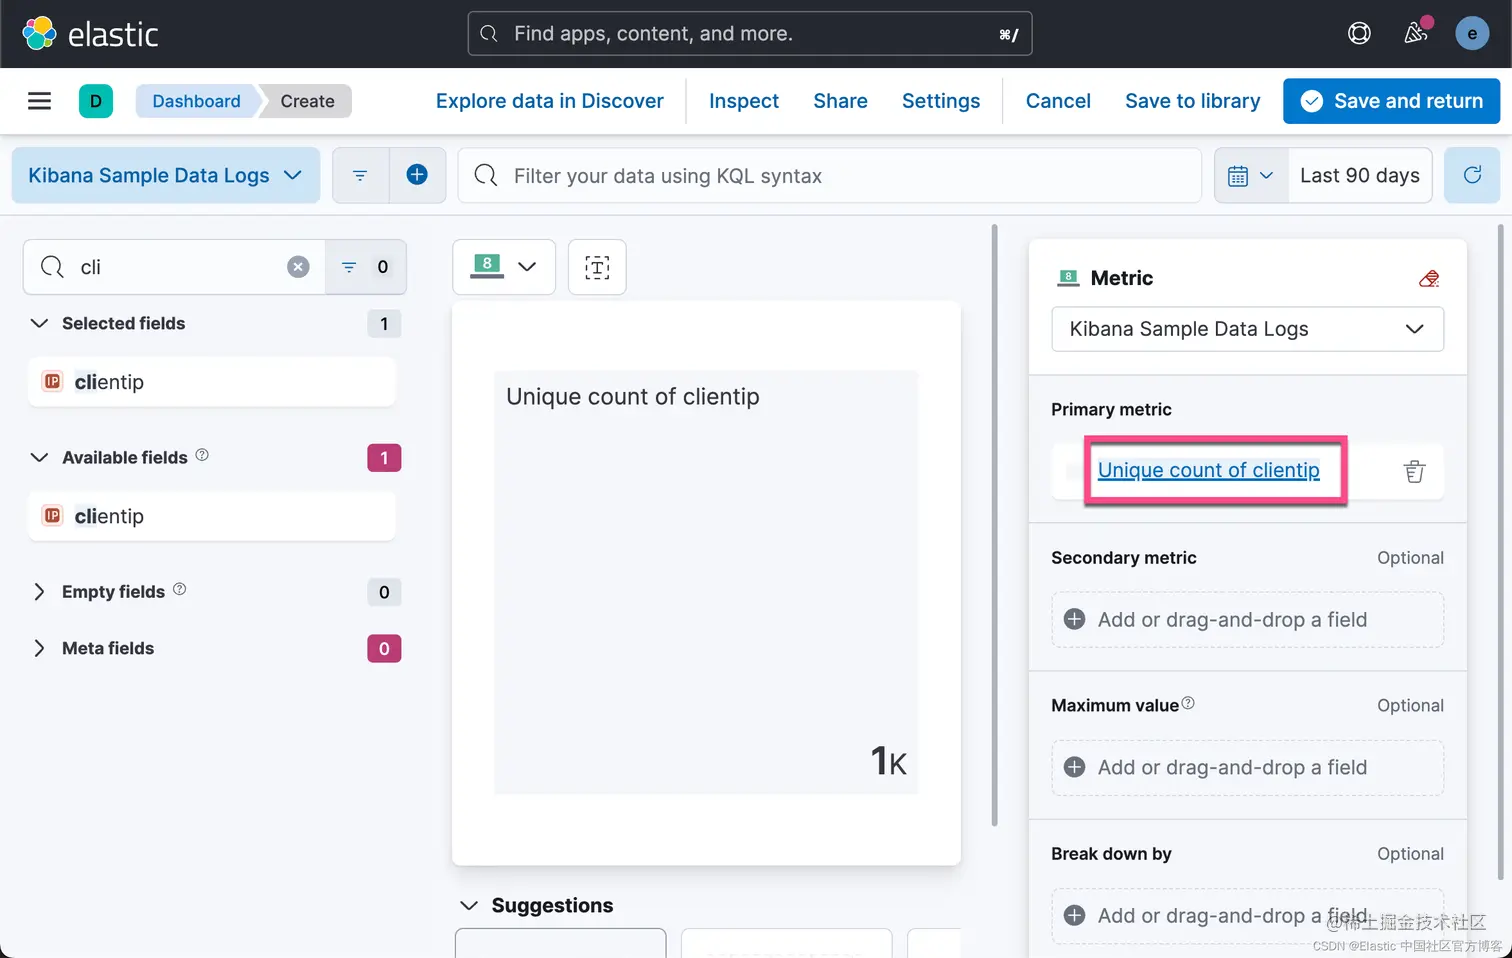Expand the Meta fields section
Viewport: 1512px width, 958px height.
click(x=40, y=648)
